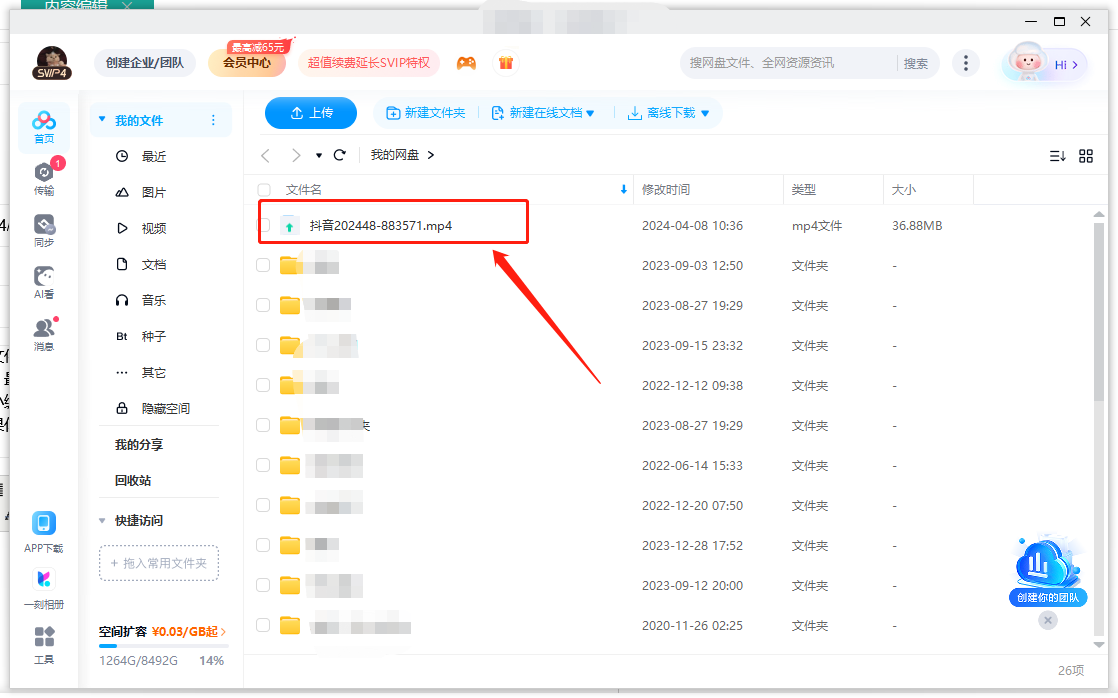The height and width of the screenshot is (698, 1118).
Task: Open 消息 messages in sidebar
Action: (x=44, y=333)
